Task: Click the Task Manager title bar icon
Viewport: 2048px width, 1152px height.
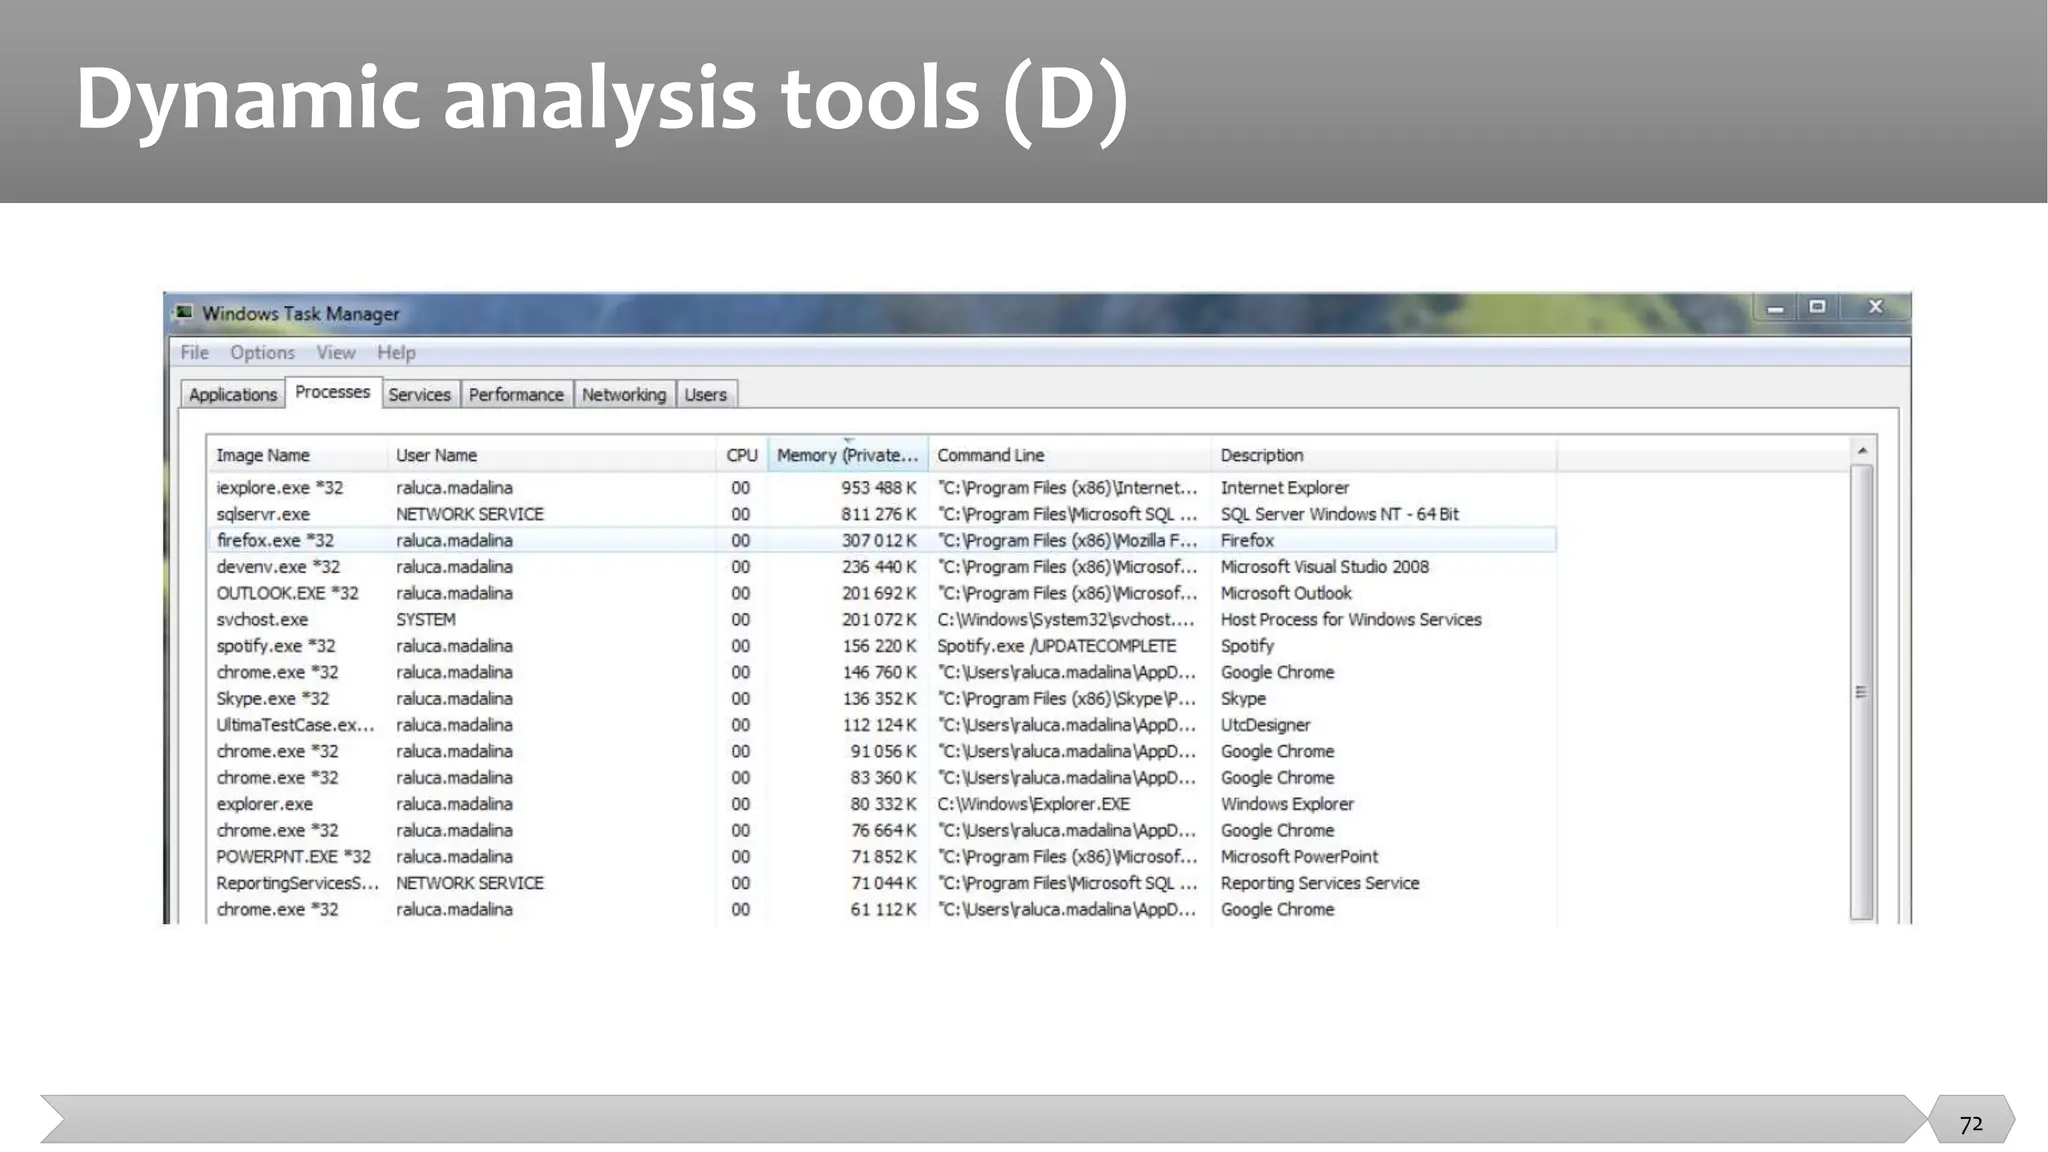Action: [x=184, y=313]
